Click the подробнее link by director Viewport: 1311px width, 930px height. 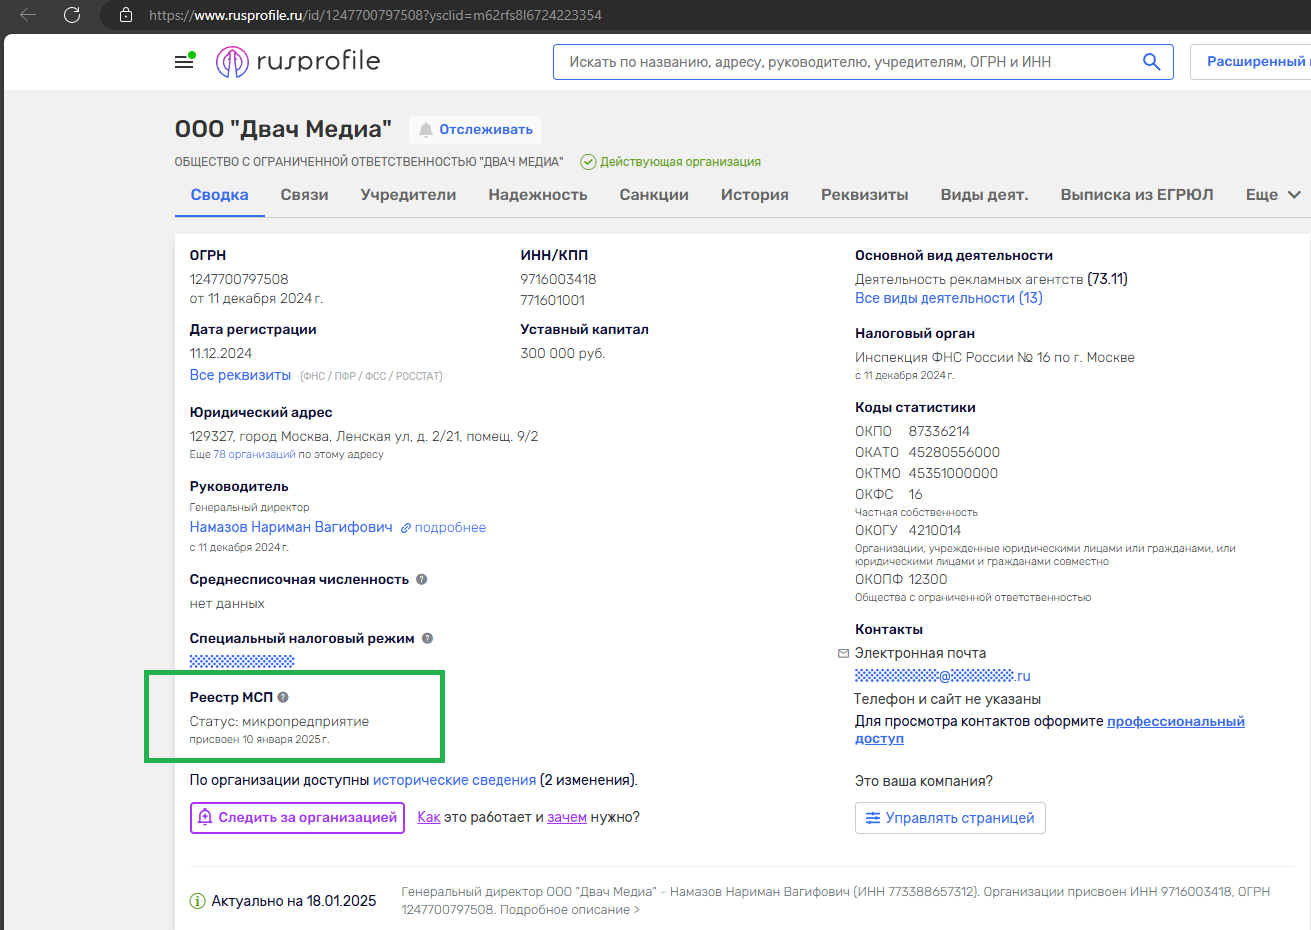pyautogui.click(x=444, y=527)
